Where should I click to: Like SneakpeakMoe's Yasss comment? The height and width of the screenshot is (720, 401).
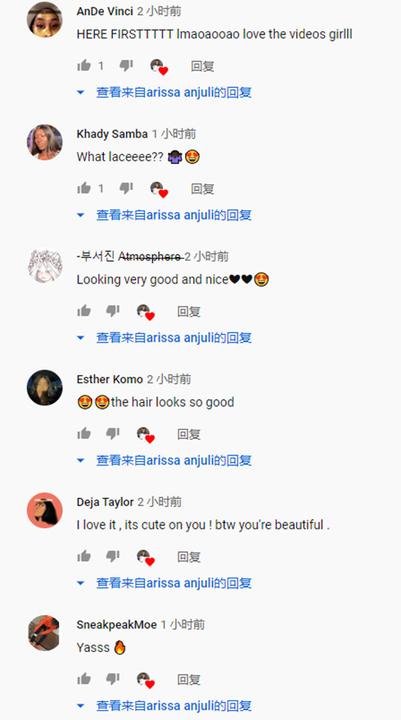pyautogui.click(x=84, y=679)
